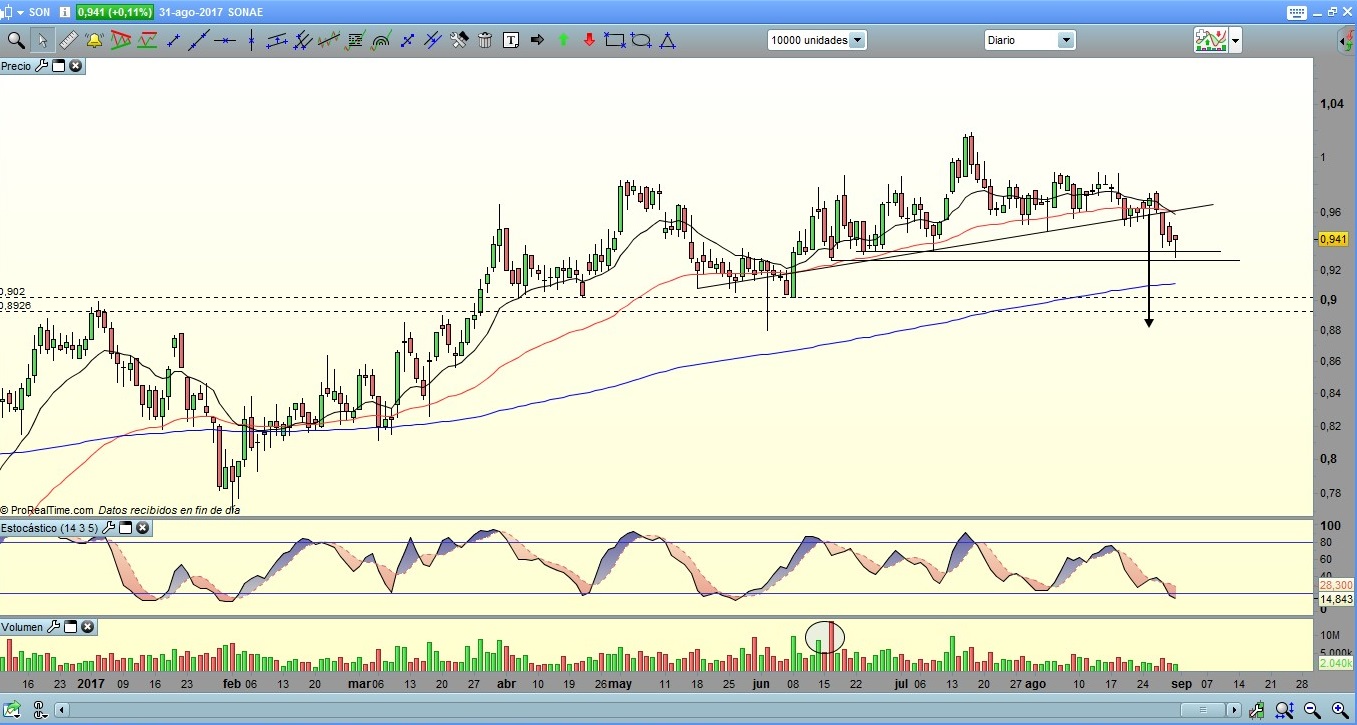Select the red down arrow marker
Screen dimensions: 1357x725
tap(589, 40)
